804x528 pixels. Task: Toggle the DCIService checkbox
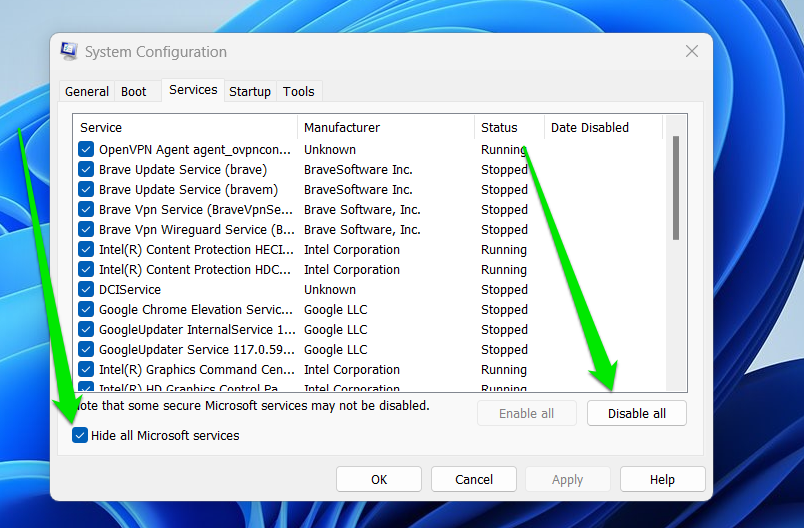(86, 289)
